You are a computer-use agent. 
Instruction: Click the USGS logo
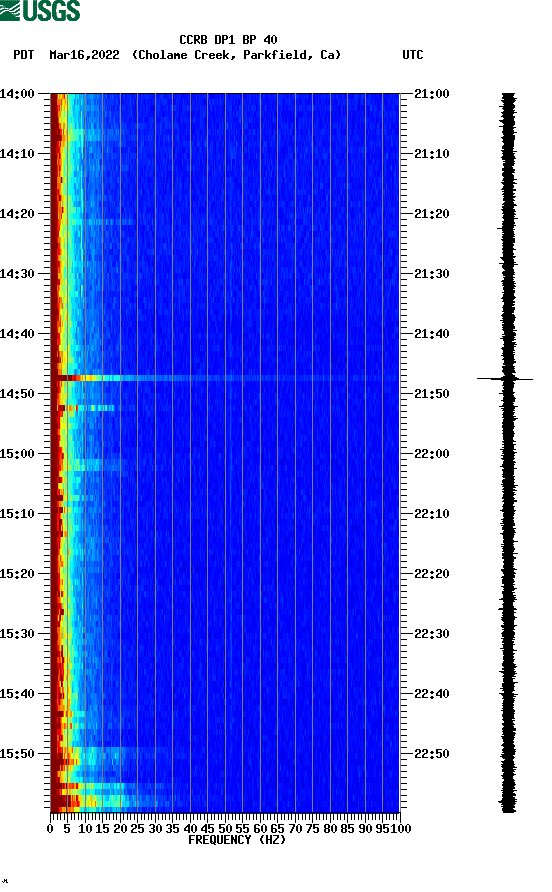point(40,10)
